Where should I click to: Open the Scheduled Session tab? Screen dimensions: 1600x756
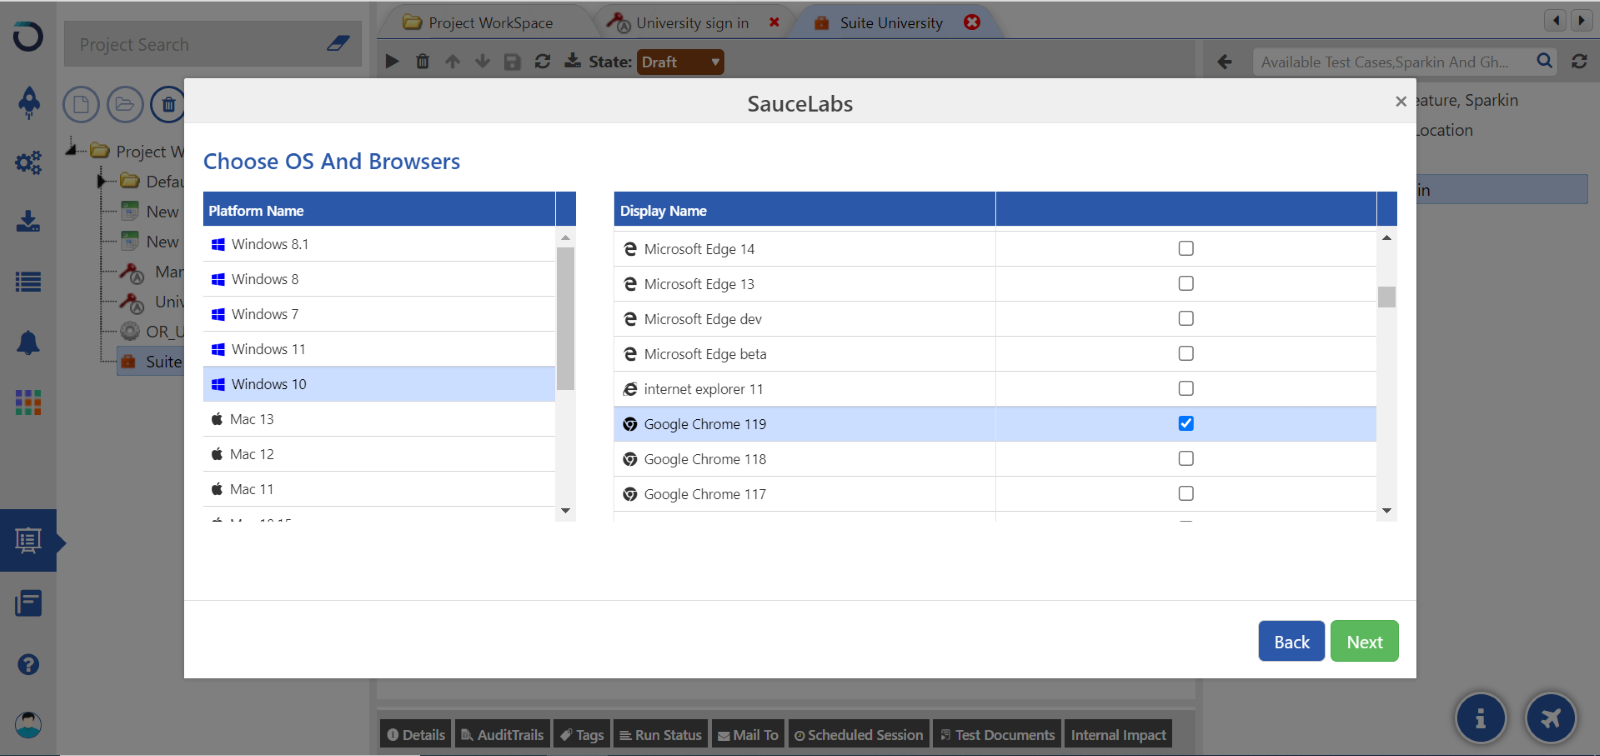click(x=859, y=735)
